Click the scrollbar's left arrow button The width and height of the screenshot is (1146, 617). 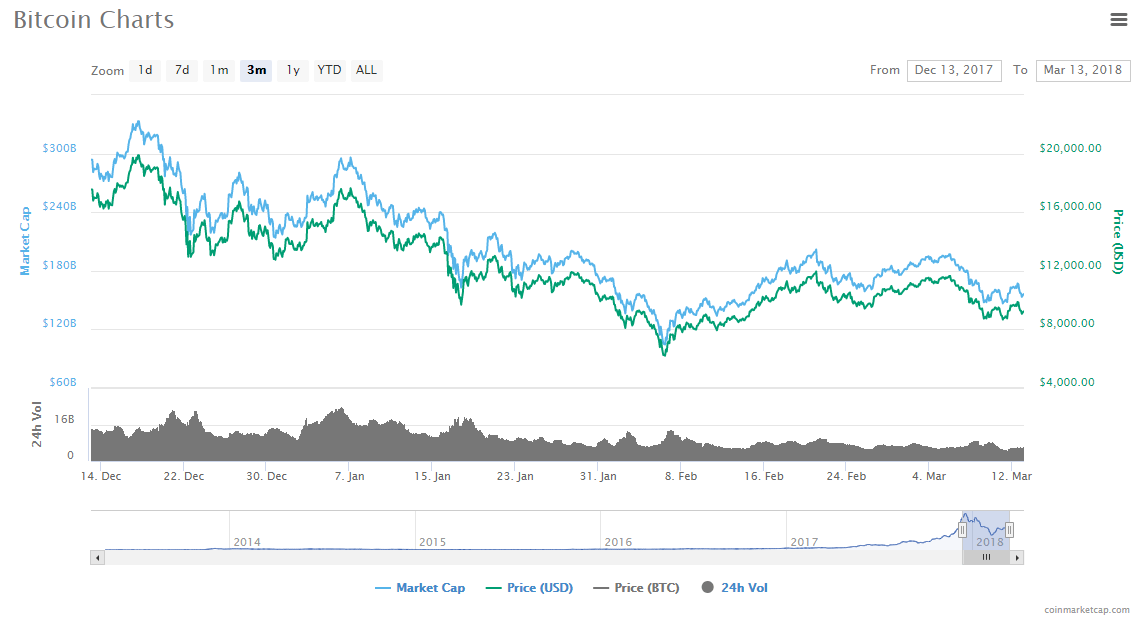click(97, 557)
